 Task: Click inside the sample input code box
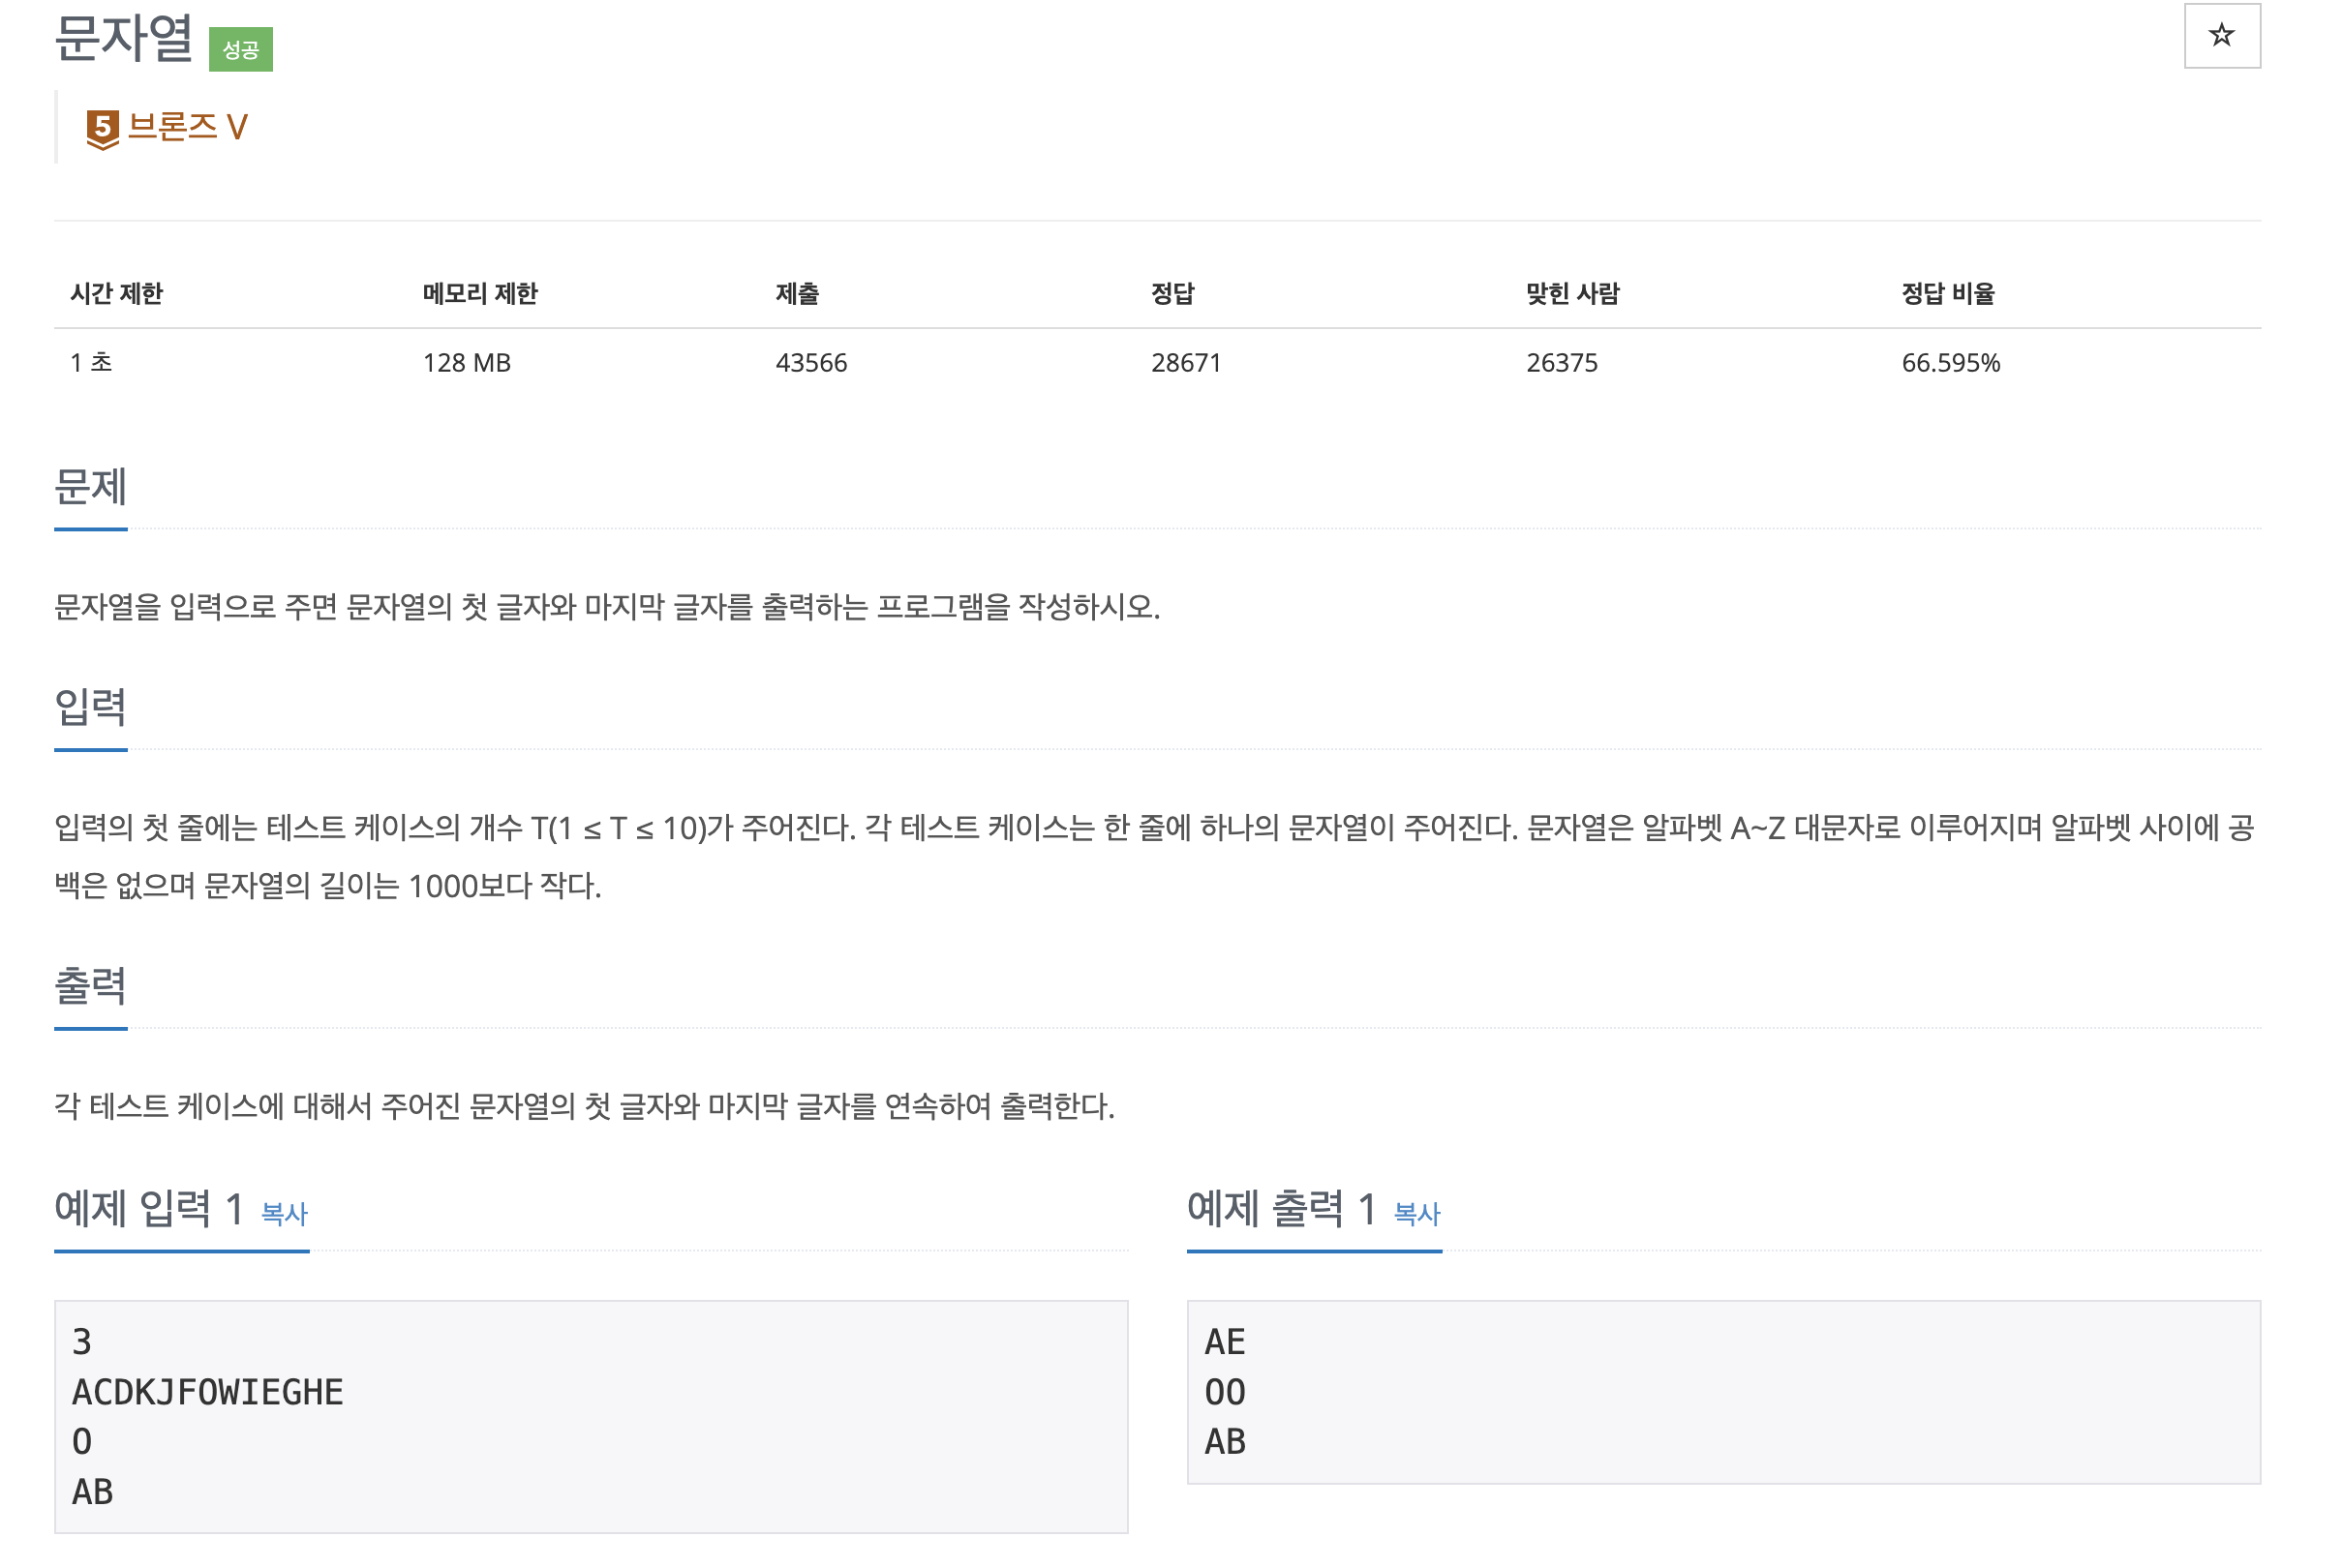[x=590, y=1415]
